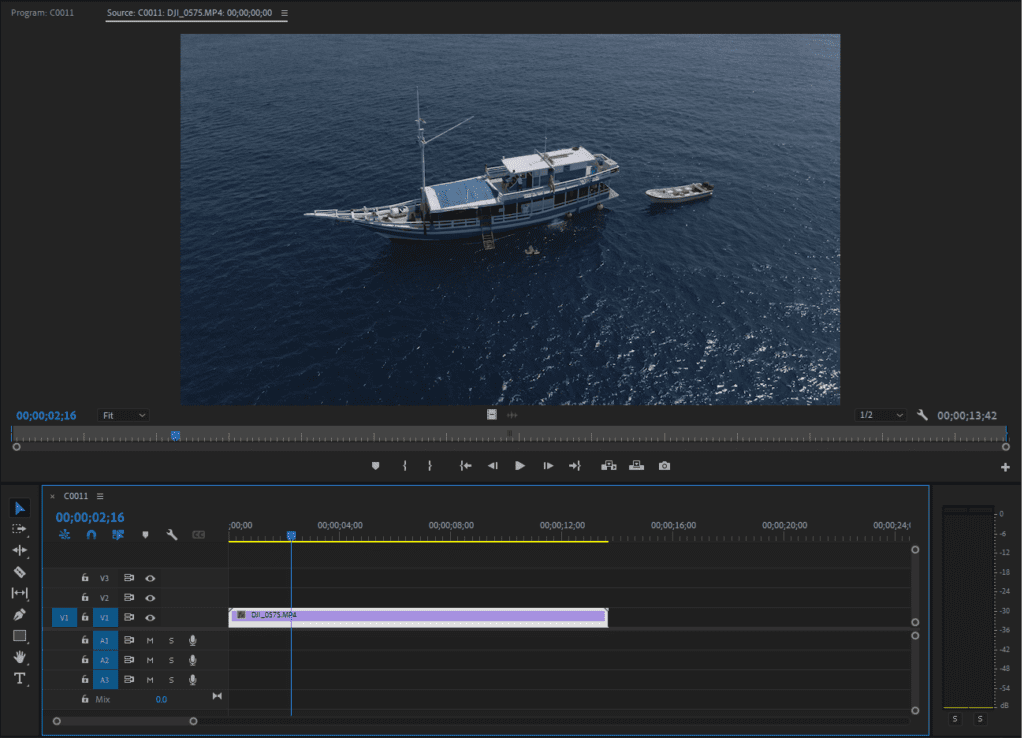
Task: Select the Ripple Edit tool
Action: click(x=20, y=551)
